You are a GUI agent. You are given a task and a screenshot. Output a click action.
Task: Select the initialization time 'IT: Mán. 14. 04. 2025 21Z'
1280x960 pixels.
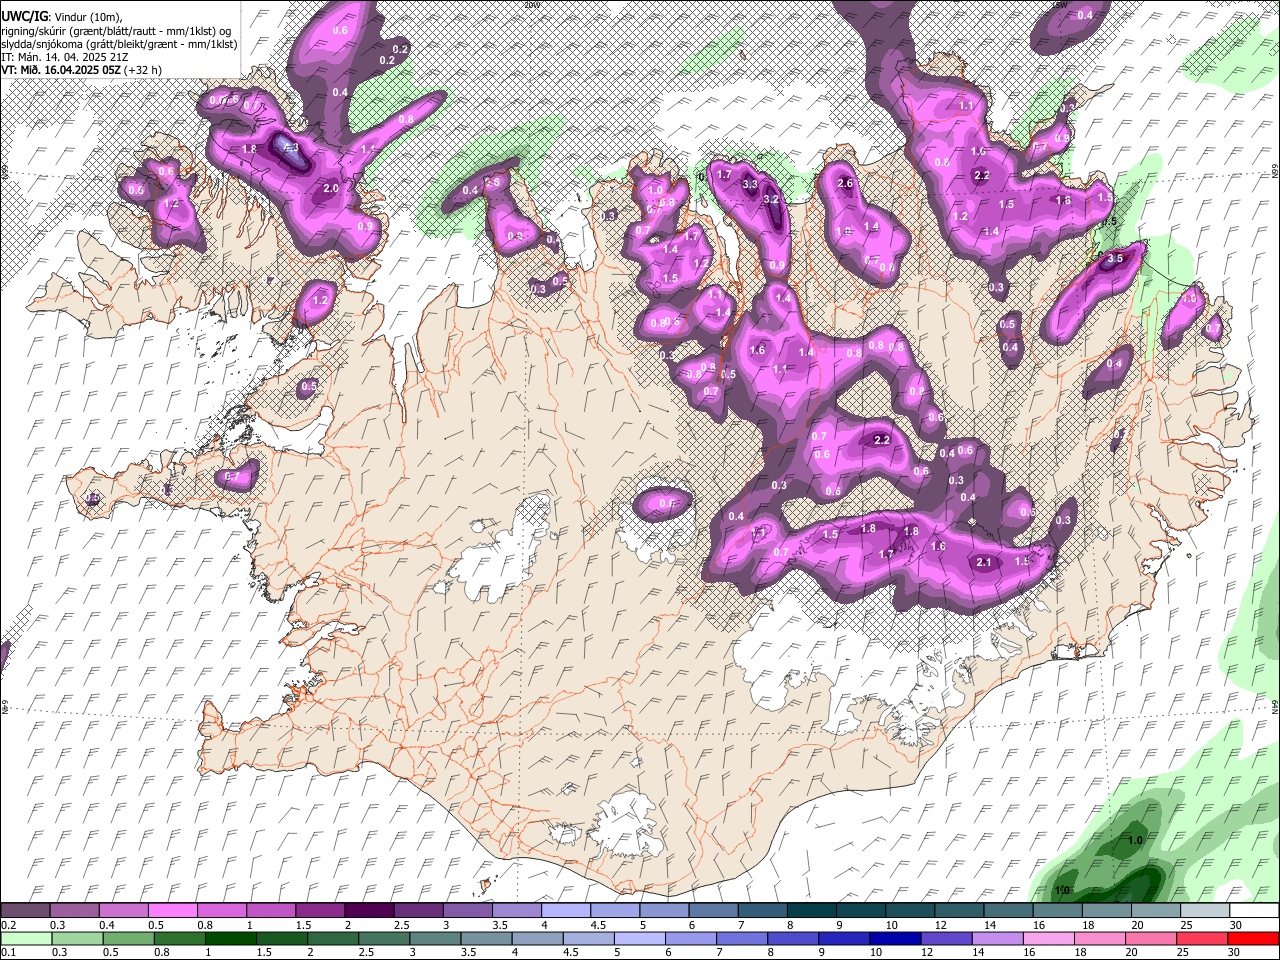click(65, 57)
